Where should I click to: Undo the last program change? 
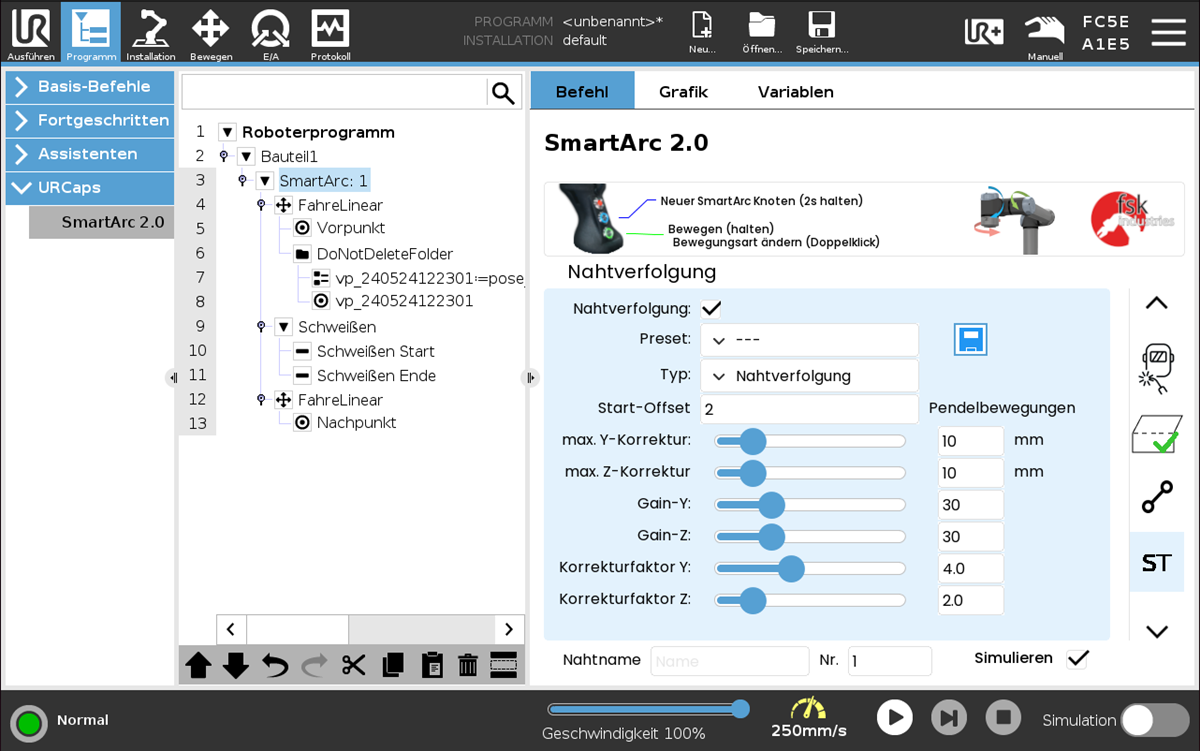point(275,665)
